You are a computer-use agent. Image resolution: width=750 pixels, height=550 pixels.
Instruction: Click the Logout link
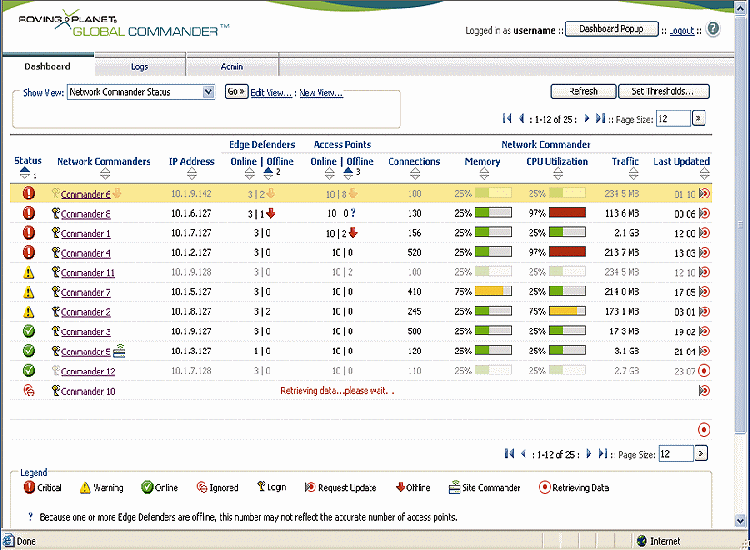point(682,30)
